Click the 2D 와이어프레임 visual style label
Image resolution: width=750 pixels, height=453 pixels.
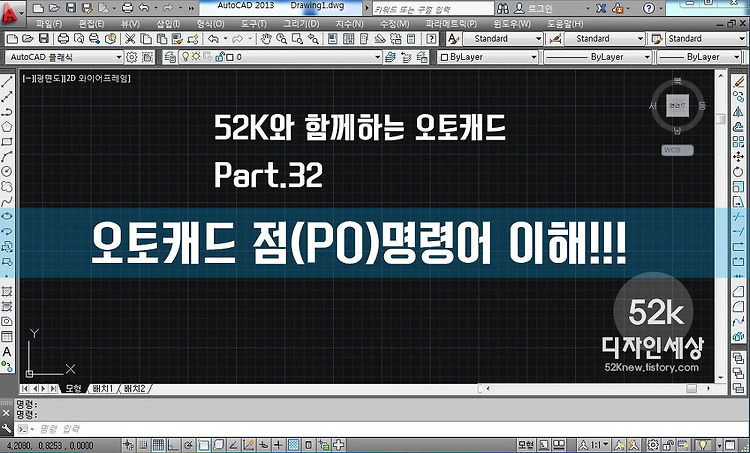click(98, 78)
